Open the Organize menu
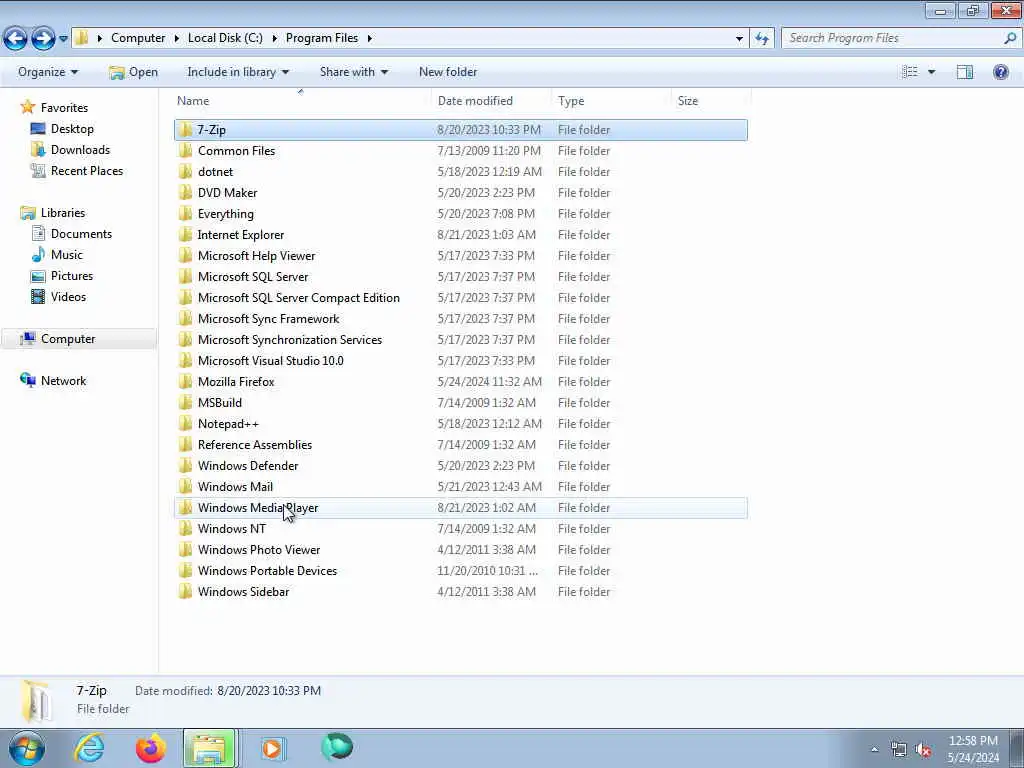Viewport: 1024px width, 768px height. click(x=48, y=72)
